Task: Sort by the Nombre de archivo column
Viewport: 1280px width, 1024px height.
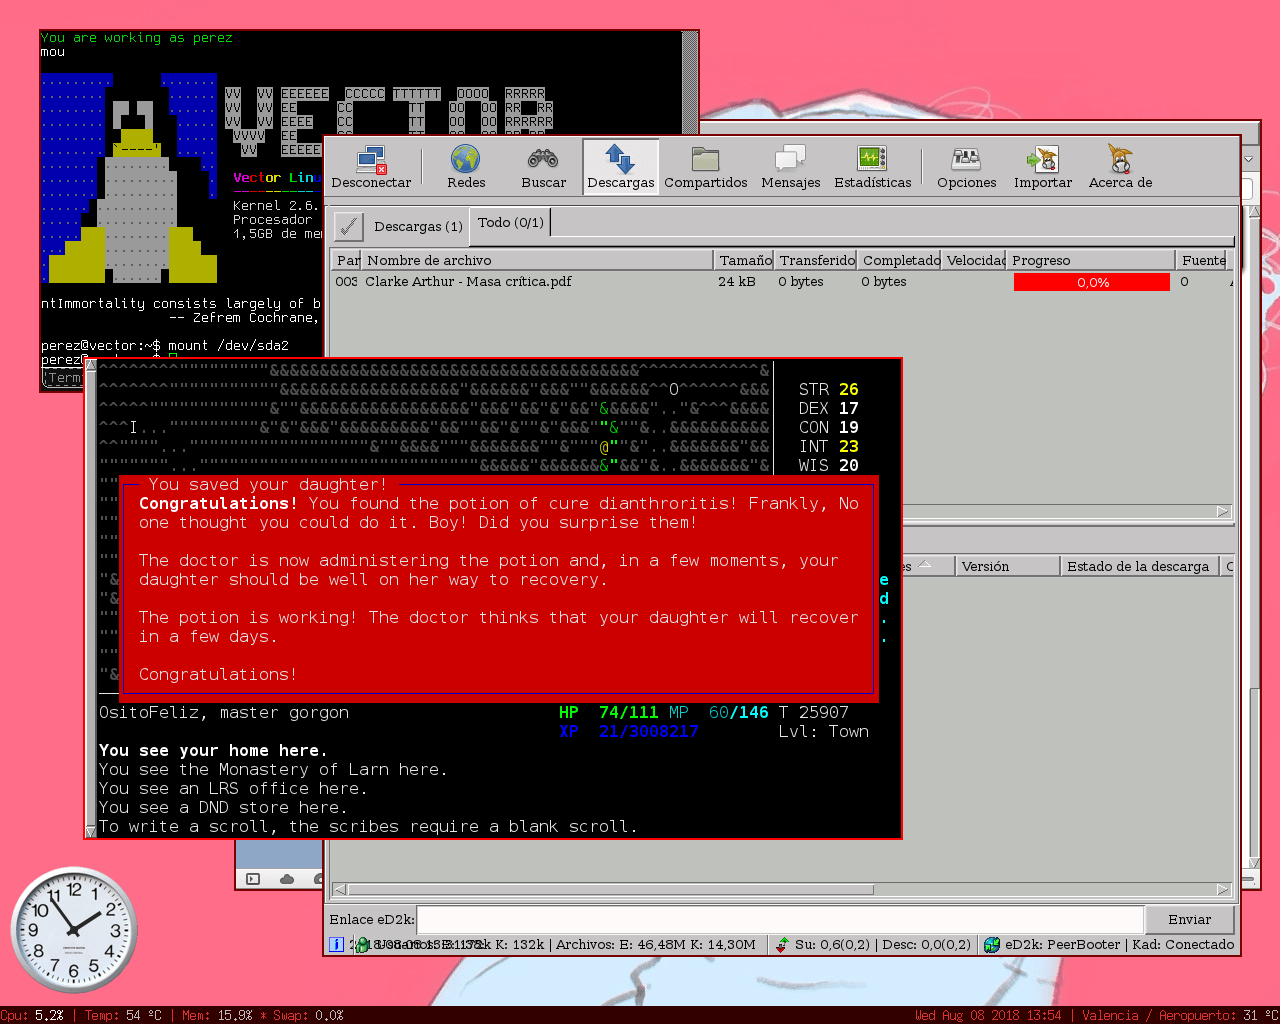Action: point(537,260)
